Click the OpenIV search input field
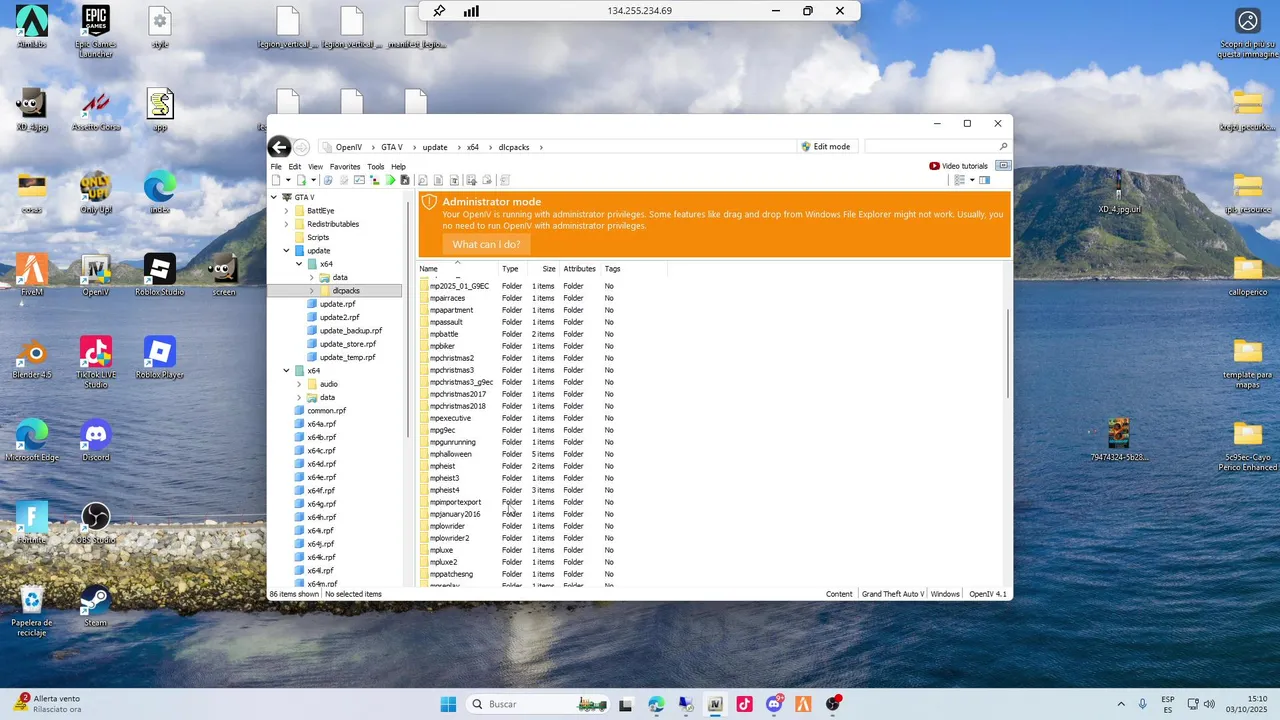Image resolution: width=1280 pixels, height=720 pixels. point(930,147)
